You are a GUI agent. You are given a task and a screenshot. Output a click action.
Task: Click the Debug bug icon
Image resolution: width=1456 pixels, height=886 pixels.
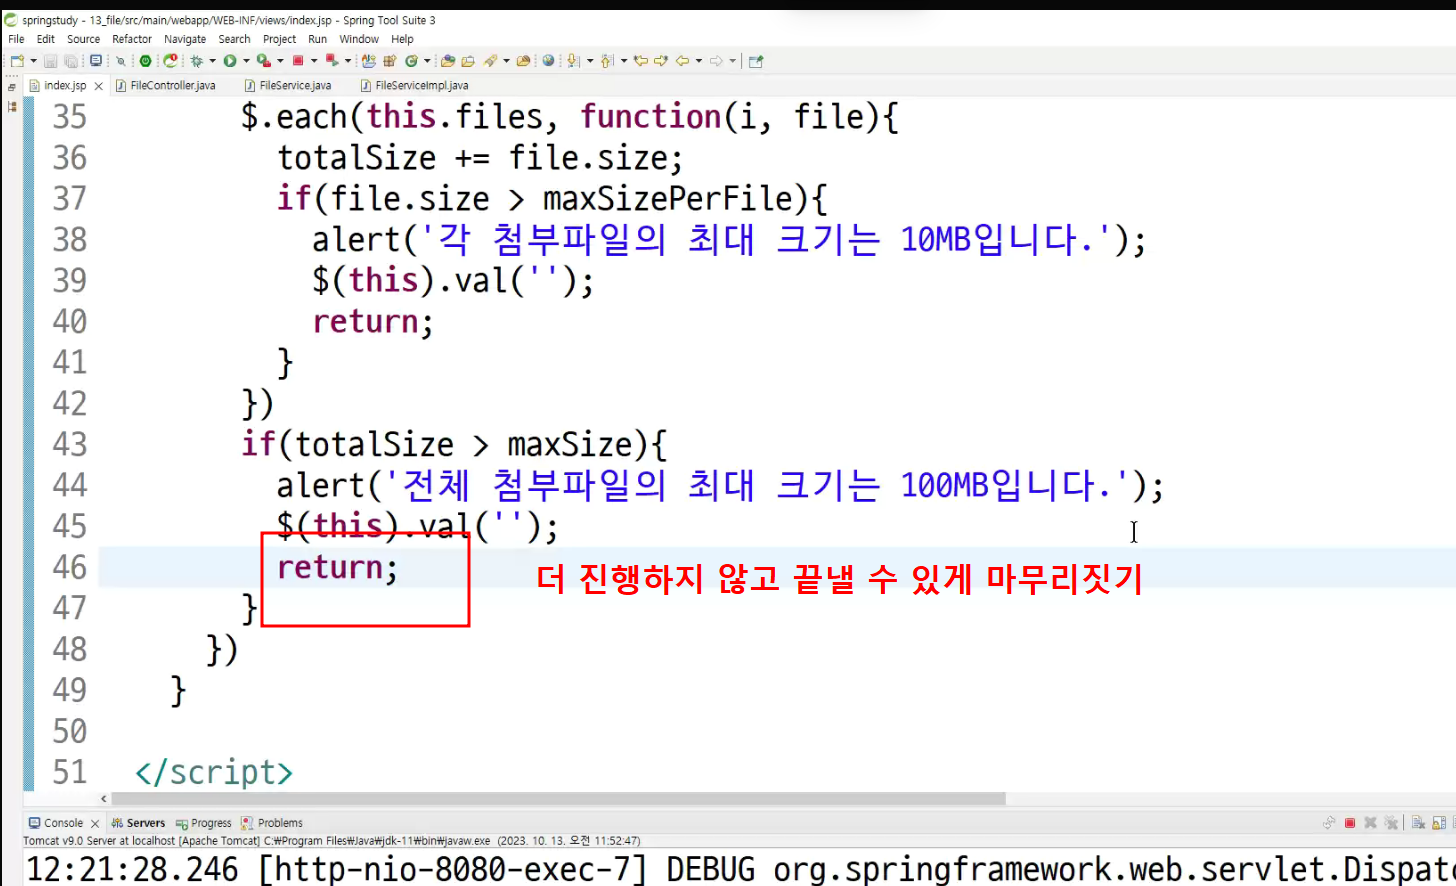tap(197, 61)
